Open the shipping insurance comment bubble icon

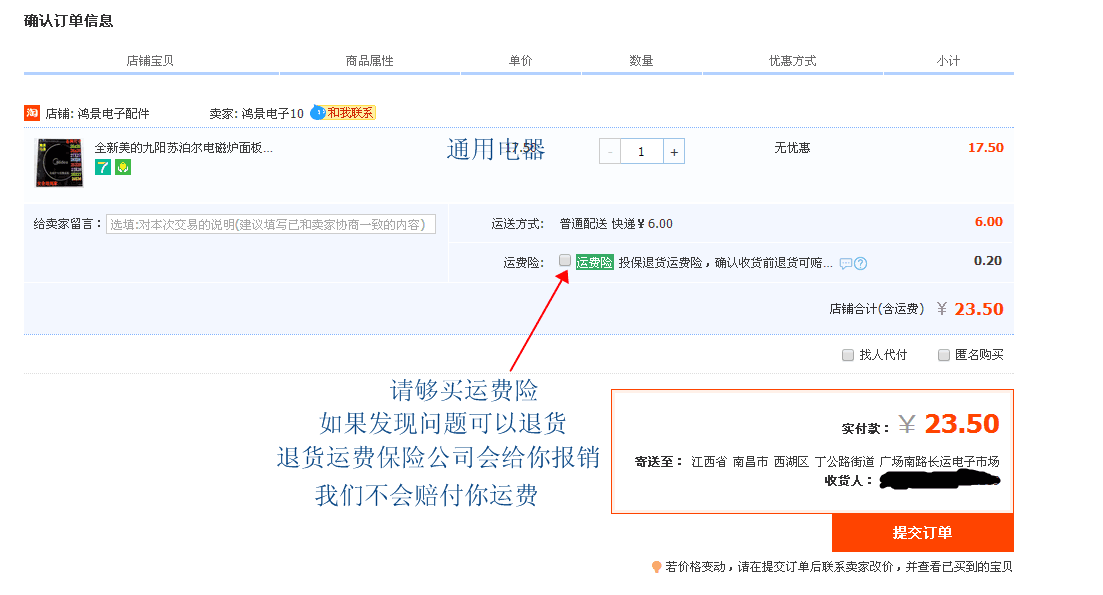coord(846,264)
